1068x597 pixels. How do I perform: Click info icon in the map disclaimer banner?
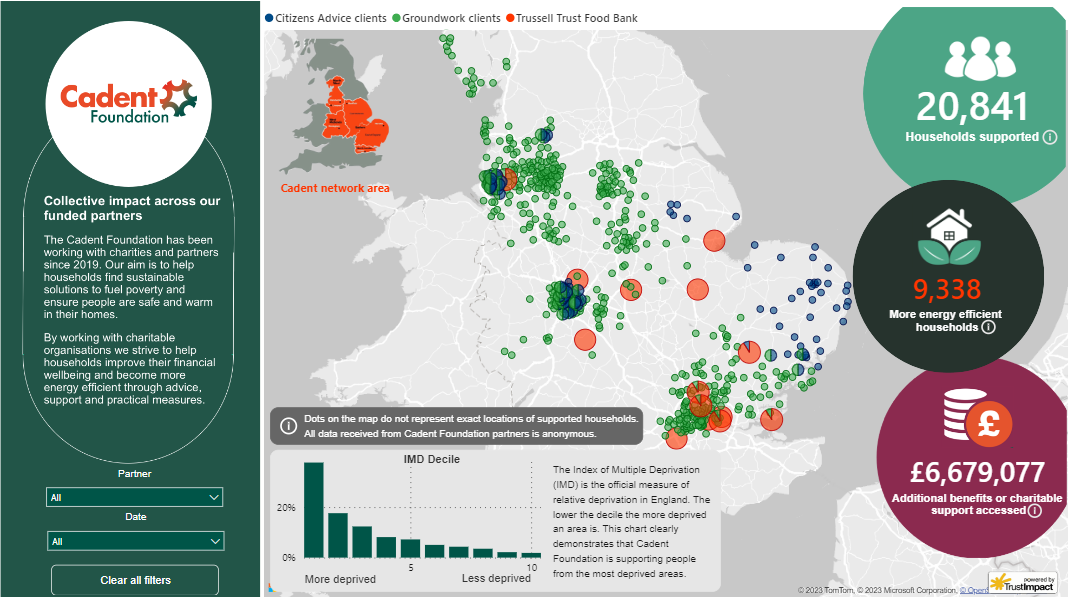(289, 426)
